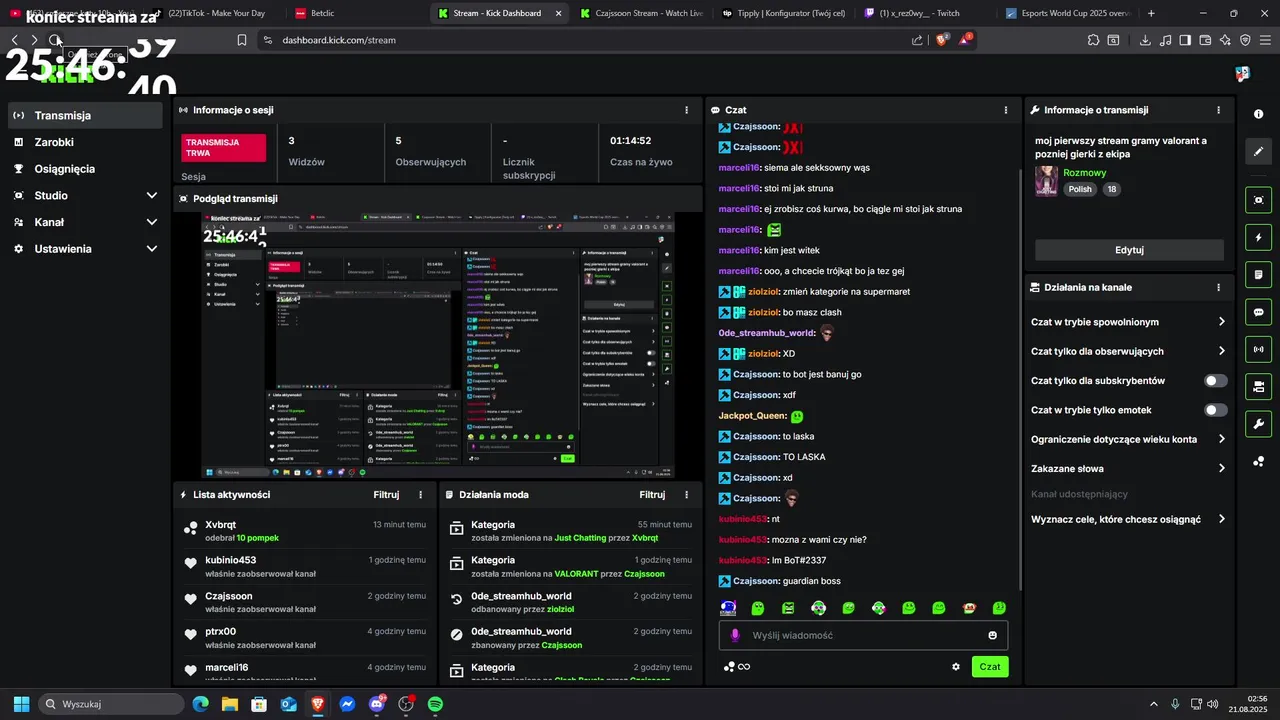This screenshot has height=720, width=1280.
Task: Click Brave Shields lion icon in address bar
Action: (x=941, y=40)
